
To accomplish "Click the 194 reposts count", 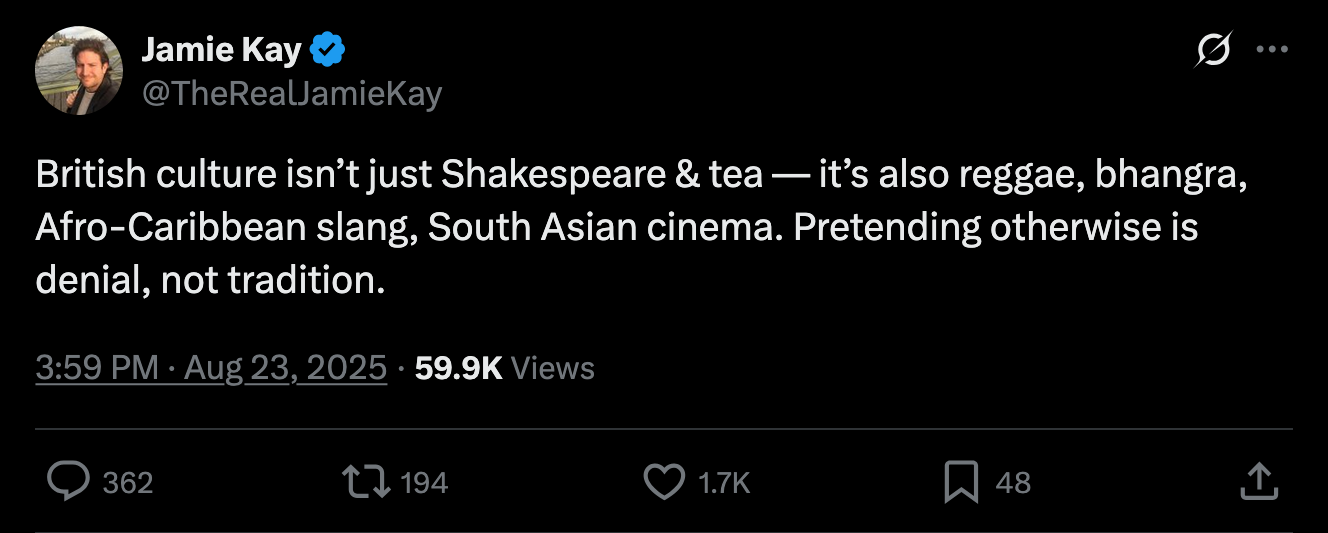I will tap(424, 484).
